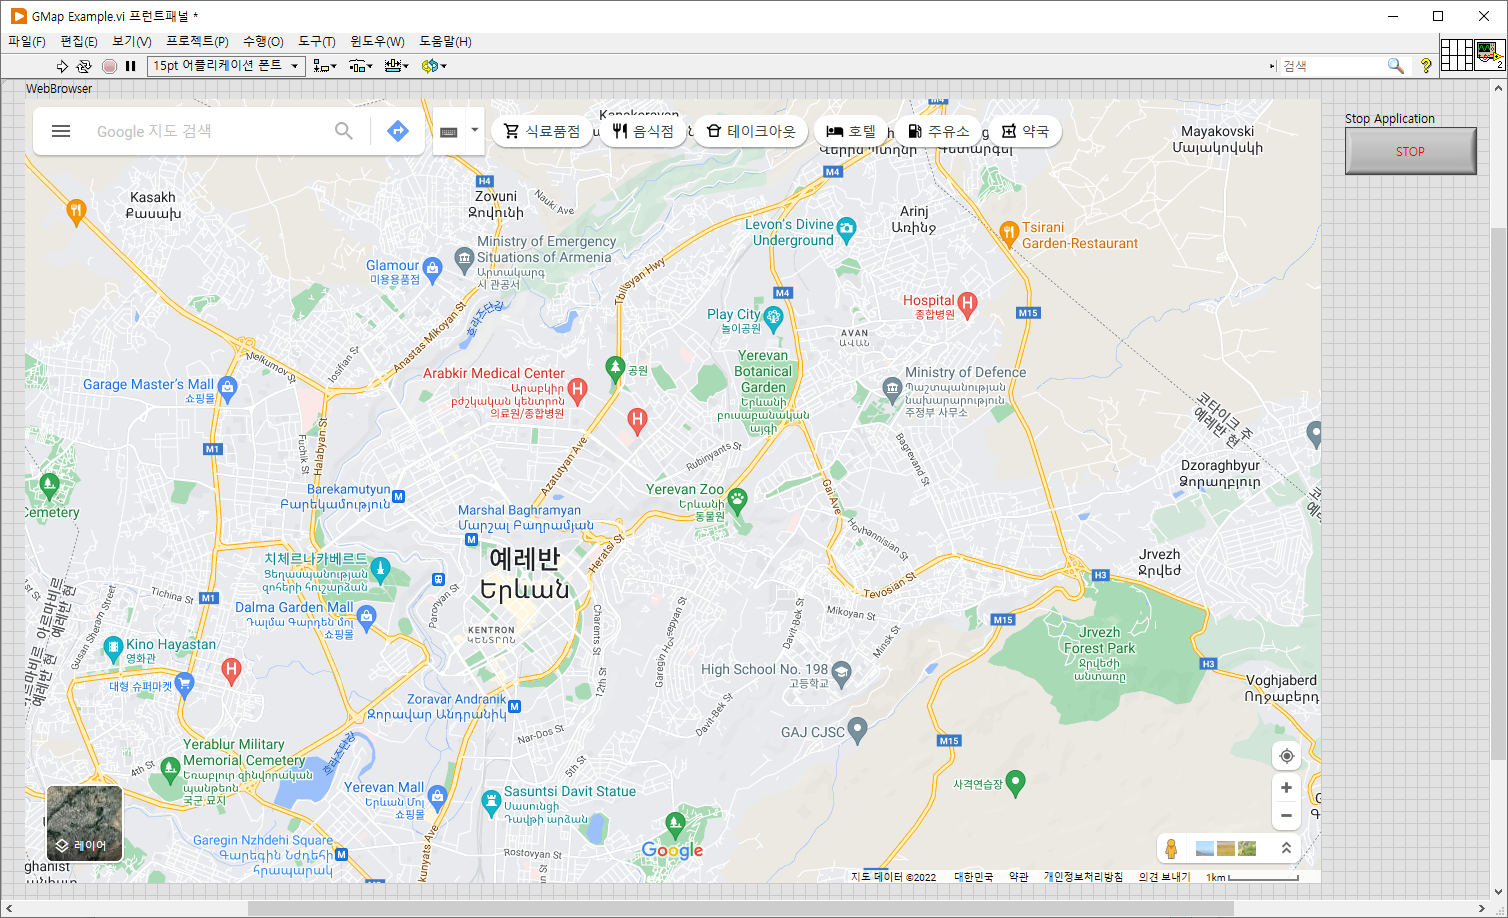The height and width of the screenshot is (918, 1508).
Task: Open the text font dropdown (15pt)
Action: (226, 66)
